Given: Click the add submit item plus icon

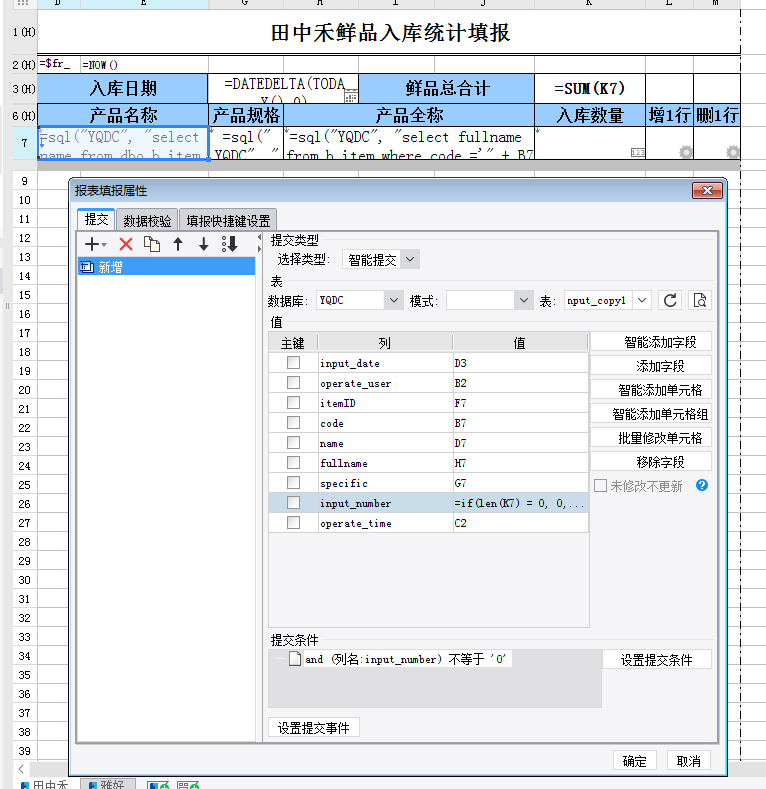Looking at the screenshot, I should pyautogui.click(x=92, y=245).
